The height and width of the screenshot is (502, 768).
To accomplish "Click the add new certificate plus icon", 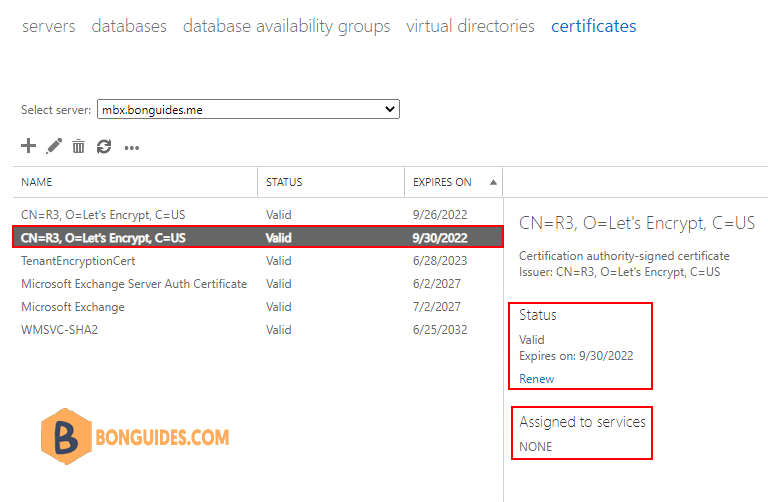I will 28,146.
